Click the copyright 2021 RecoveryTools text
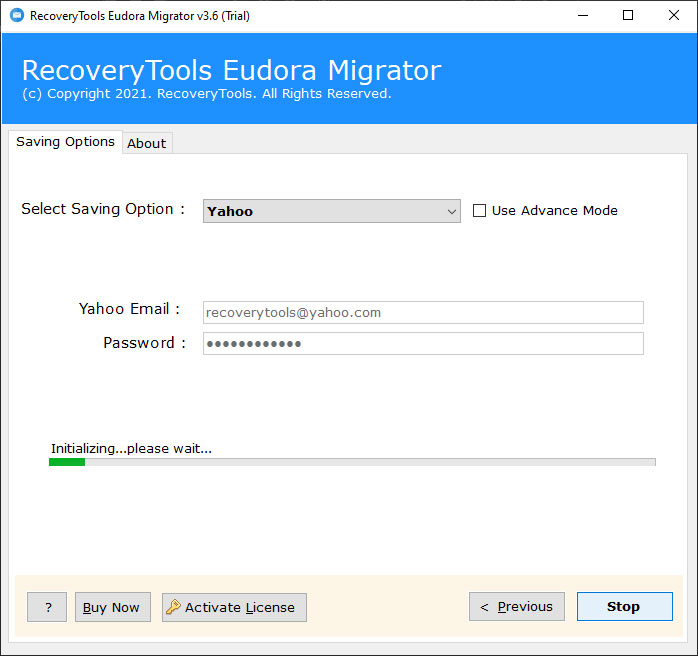This screenshot has height=656, width=698. coord(207,94)
